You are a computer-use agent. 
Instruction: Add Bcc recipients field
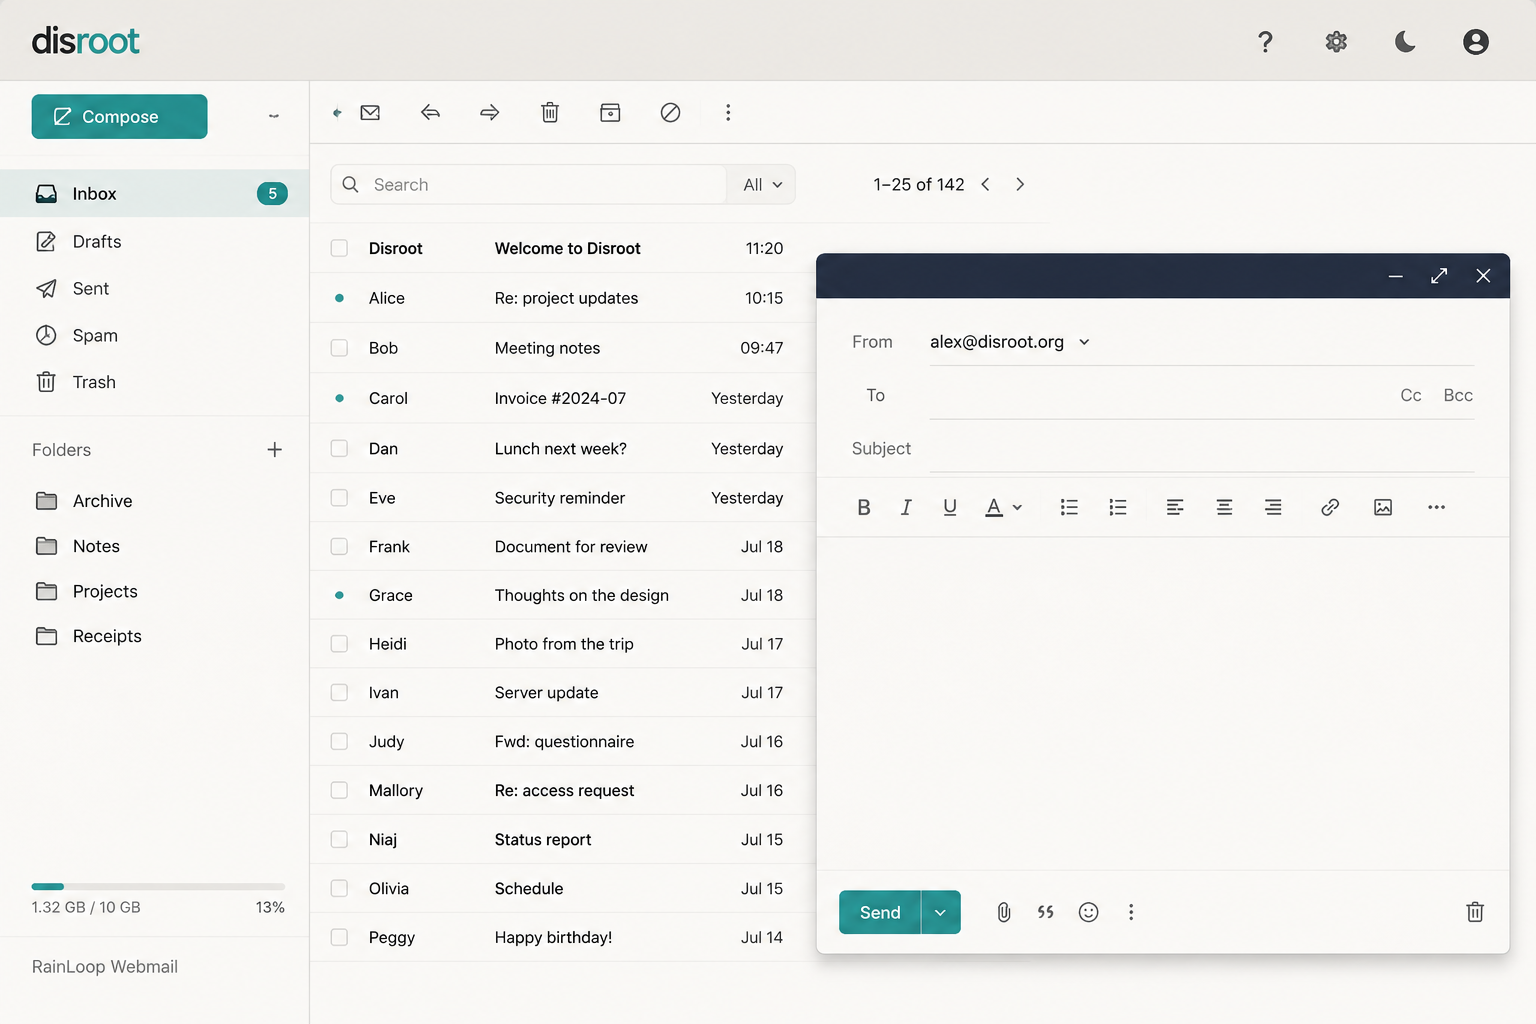[1458, 396]
